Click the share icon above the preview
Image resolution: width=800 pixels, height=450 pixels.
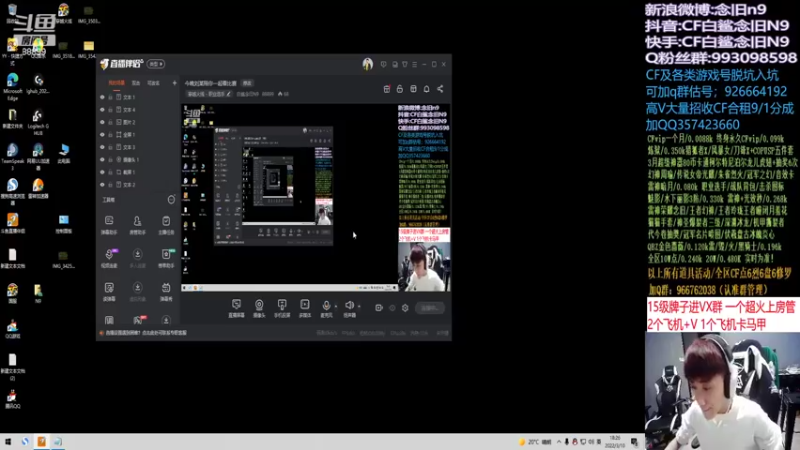pyautogui.click(x=440, y=89)
